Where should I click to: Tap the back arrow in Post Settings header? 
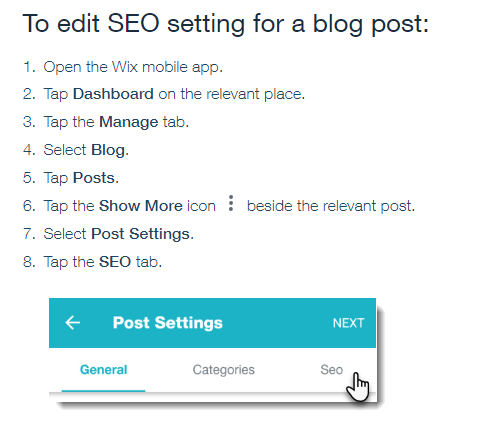pos(73,323)
